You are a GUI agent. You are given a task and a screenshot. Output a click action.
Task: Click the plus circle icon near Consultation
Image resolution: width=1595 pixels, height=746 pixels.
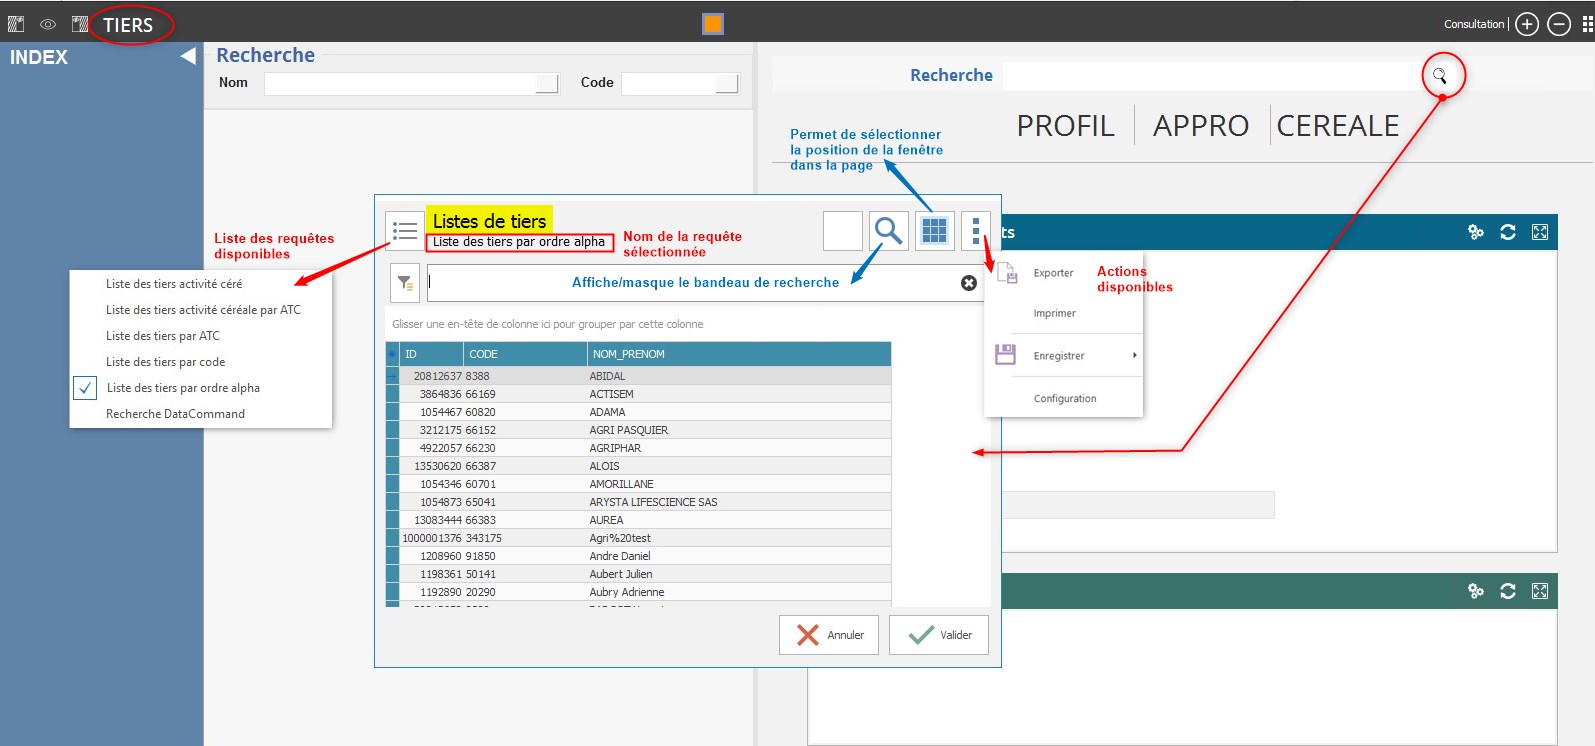(1527, 24)
